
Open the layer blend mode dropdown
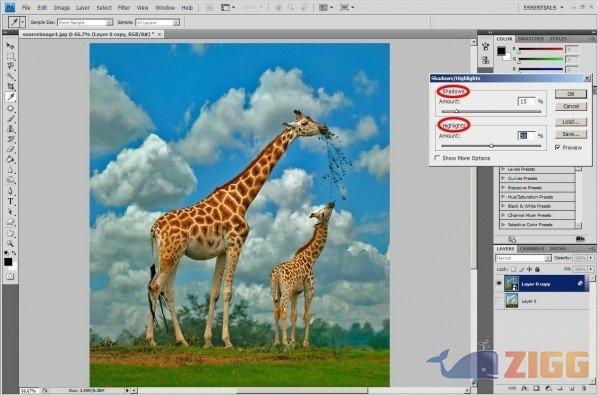(x=523, y=258)
